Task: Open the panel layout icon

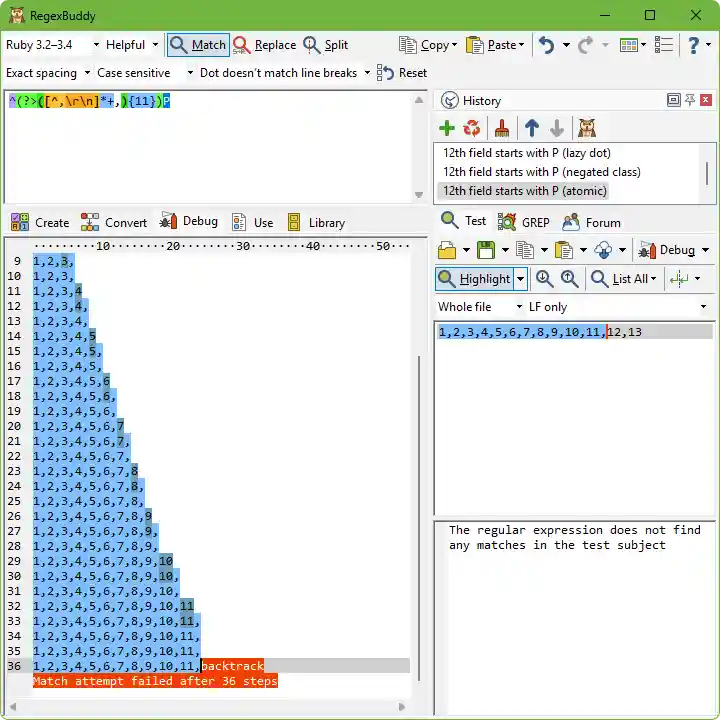Action: pyautogui.click(x=629, y=45)
